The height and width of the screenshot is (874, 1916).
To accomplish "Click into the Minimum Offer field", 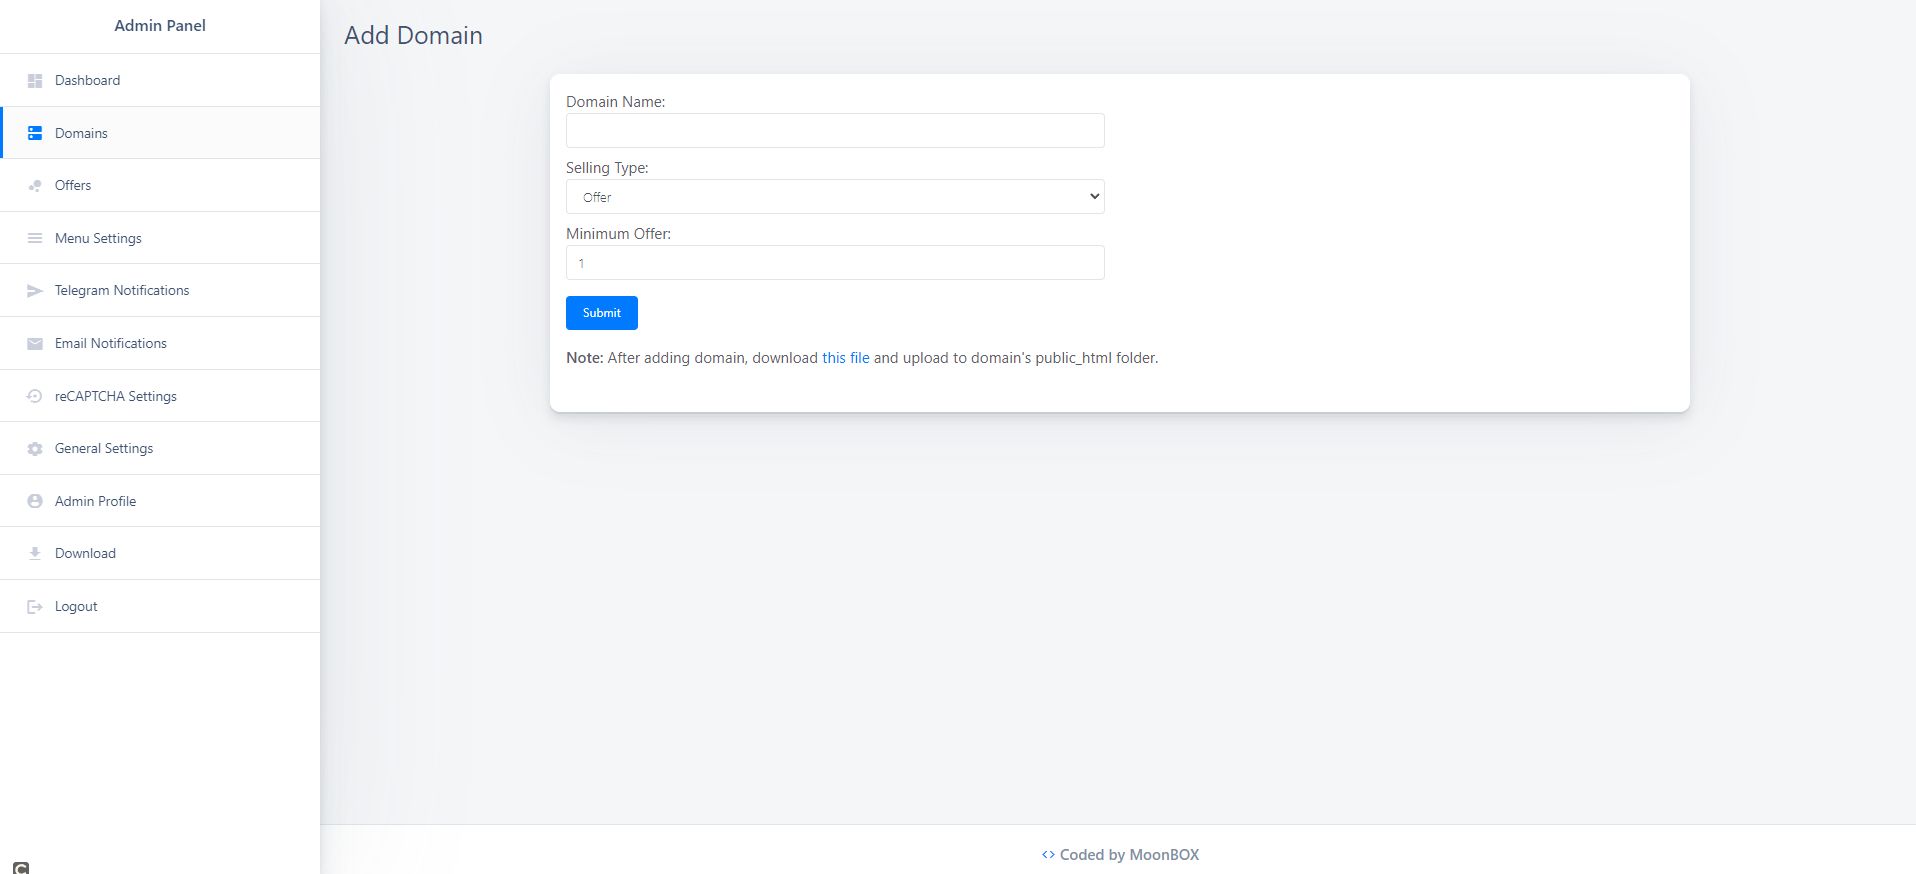I will coord(835,263).
